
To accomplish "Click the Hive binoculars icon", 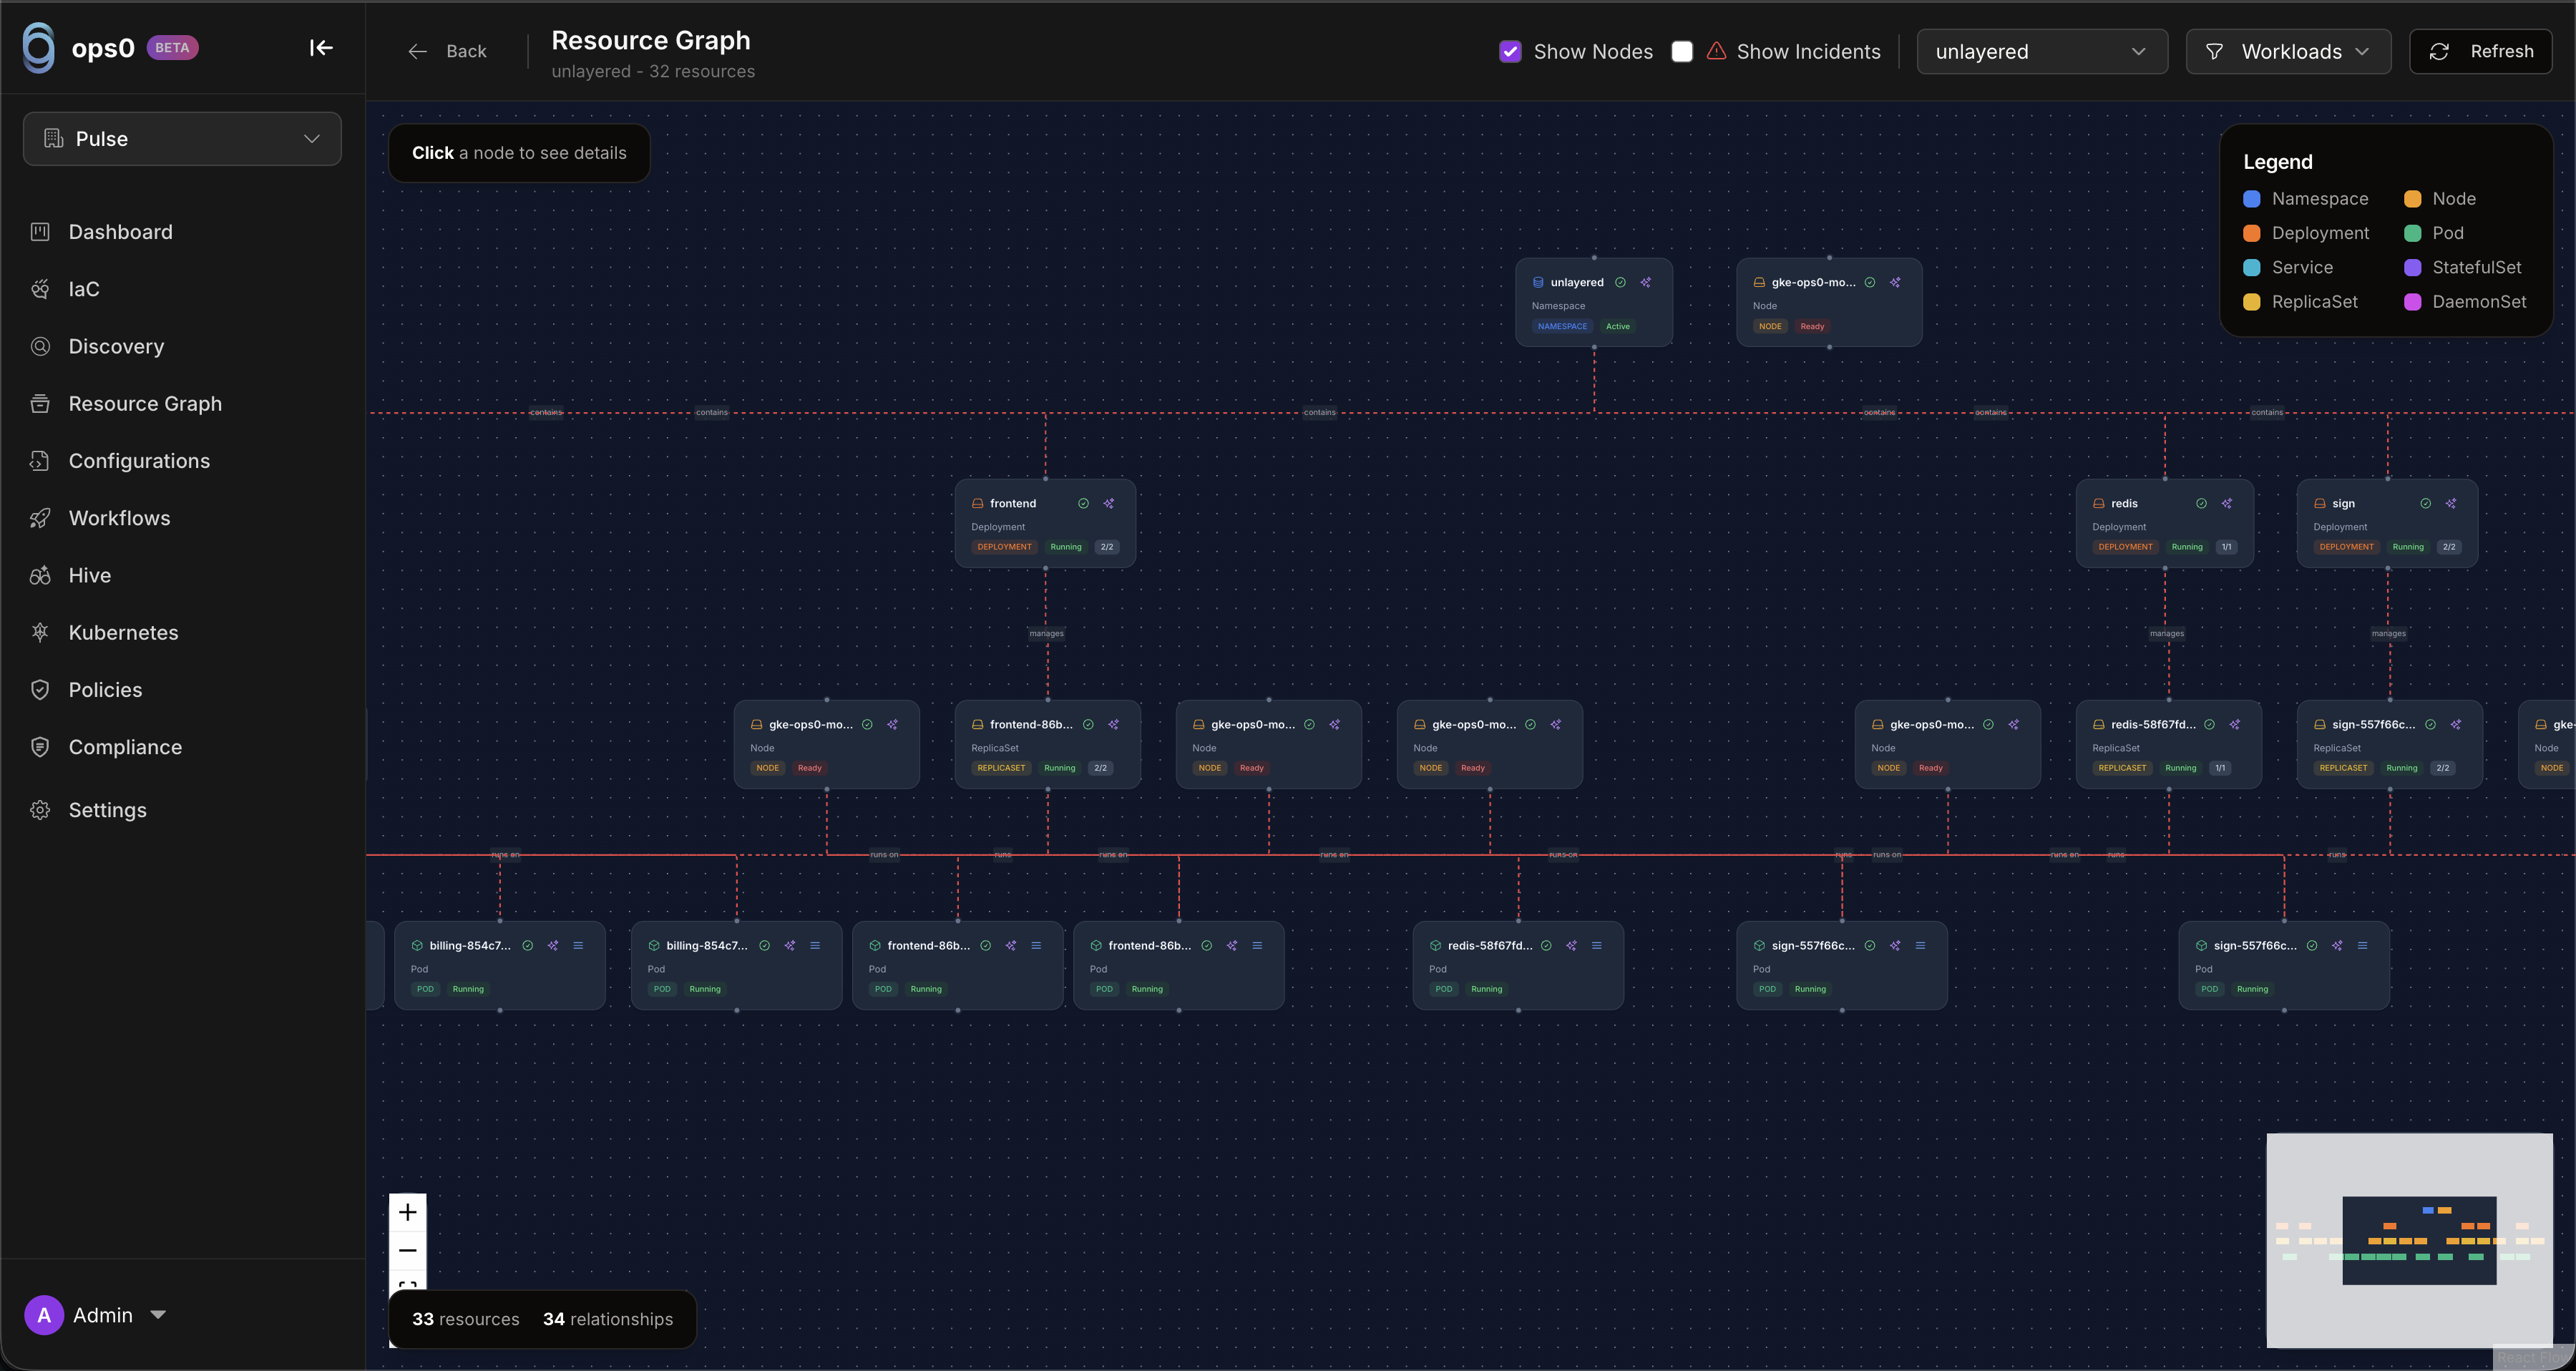I will click(x=40, y=576).
